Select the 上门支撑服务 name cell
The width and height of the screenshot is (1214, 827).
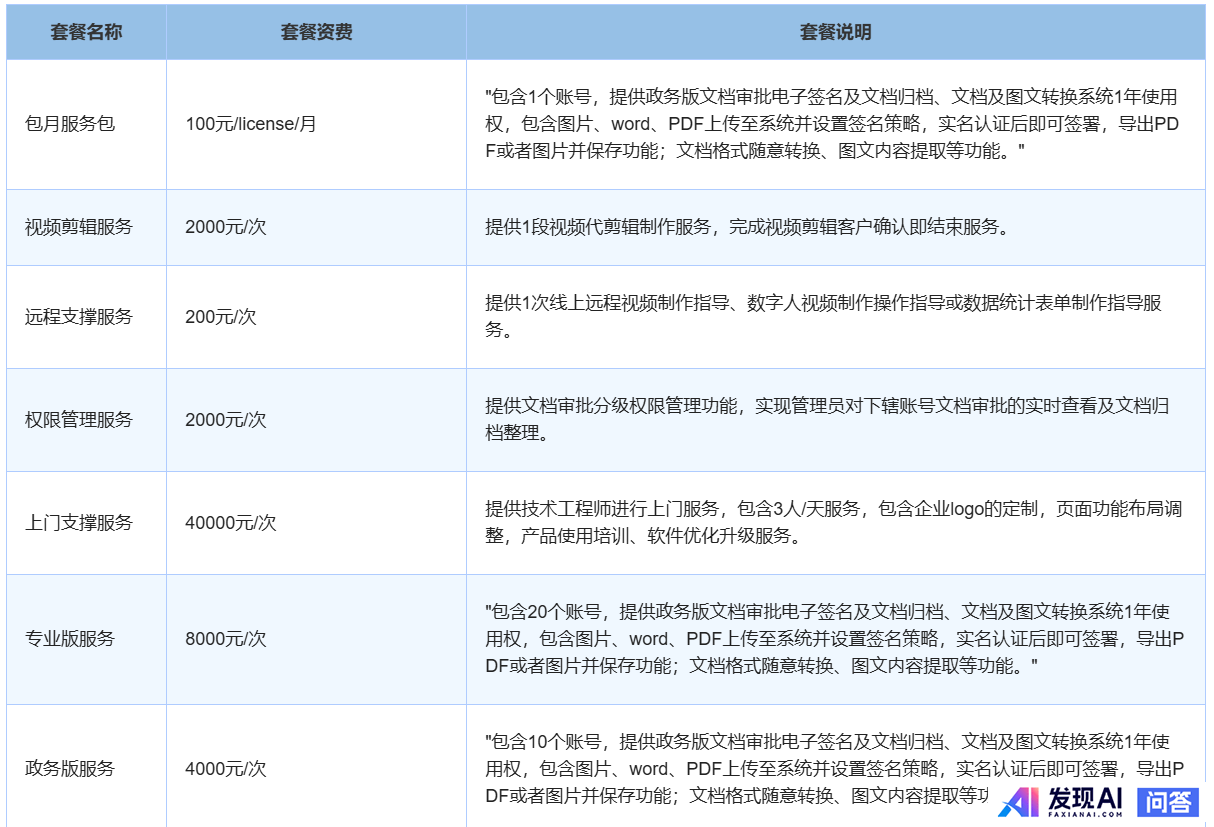point(79,523)
